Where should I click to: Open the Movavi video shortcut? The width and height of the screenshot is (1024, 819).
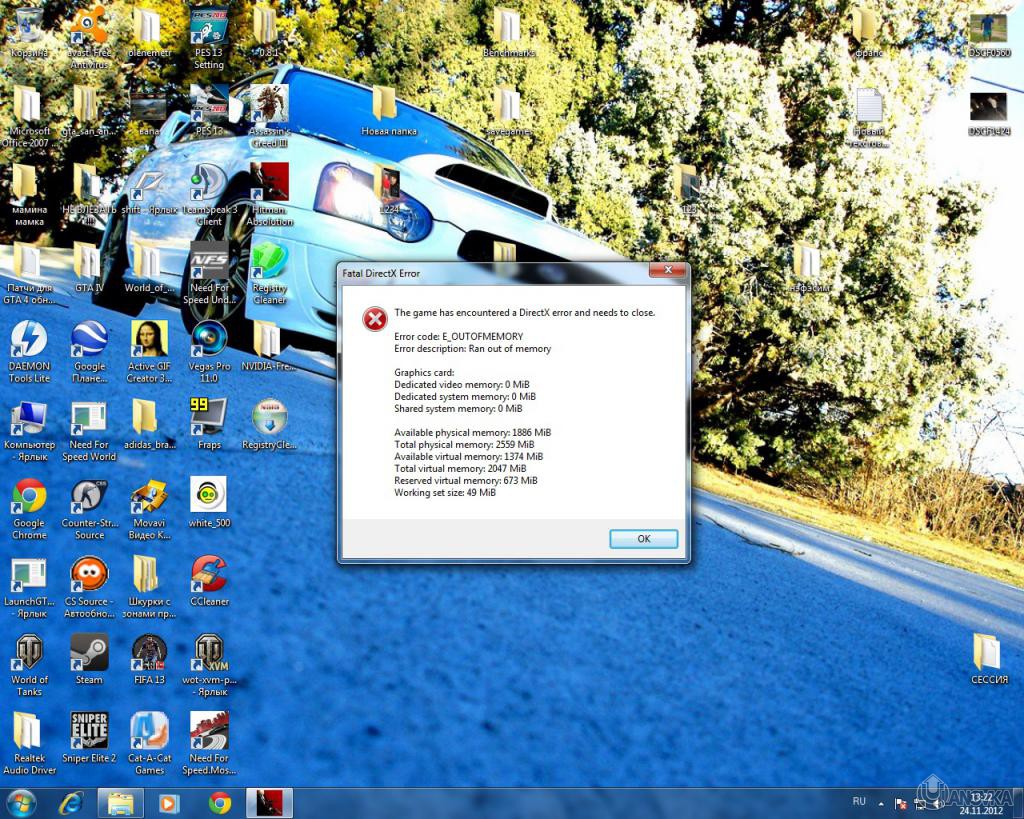(149, 508)
